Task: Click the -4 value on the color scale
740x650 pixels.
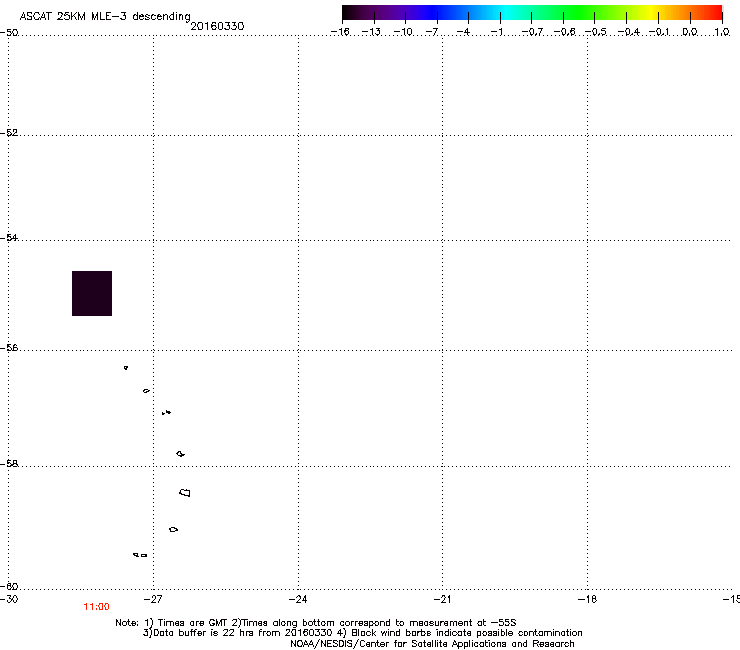Action: tap(463, 32)
